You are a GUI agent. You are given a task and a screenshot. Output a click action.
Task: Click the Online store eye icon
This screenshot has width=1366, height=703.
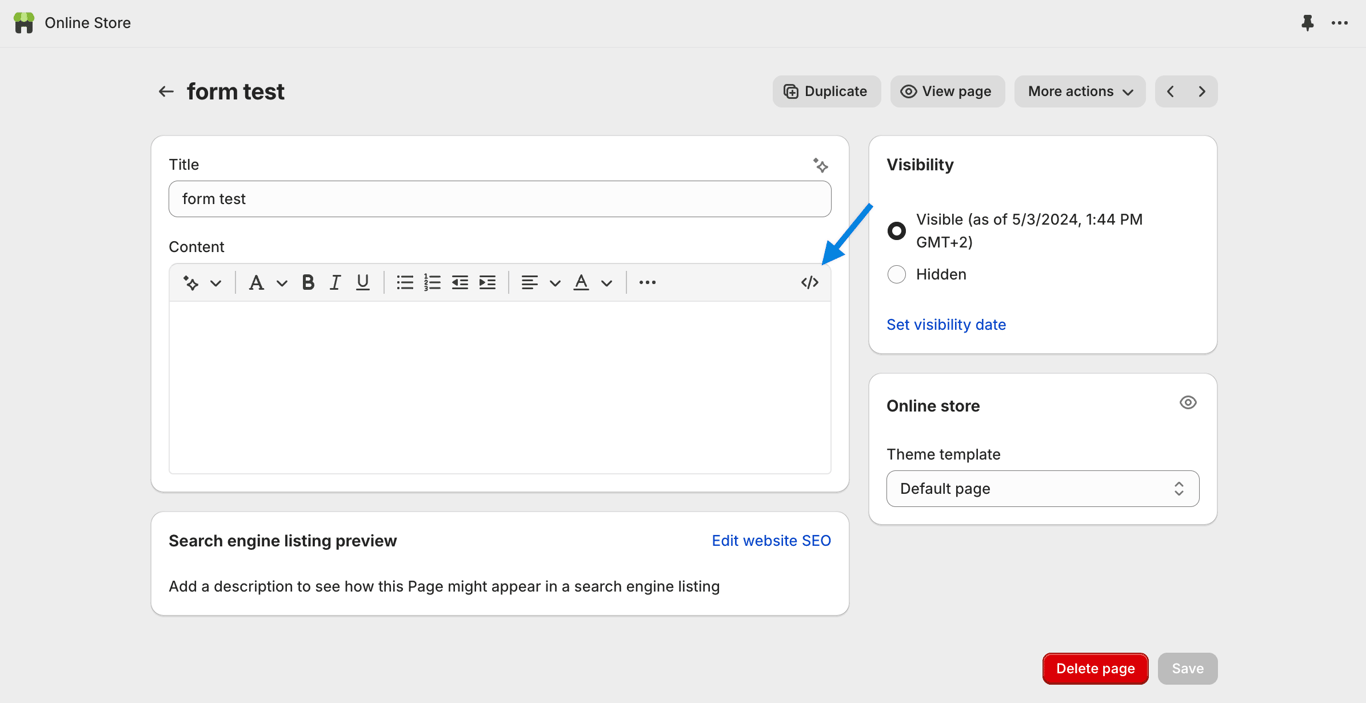click(x=1188, y=403)
